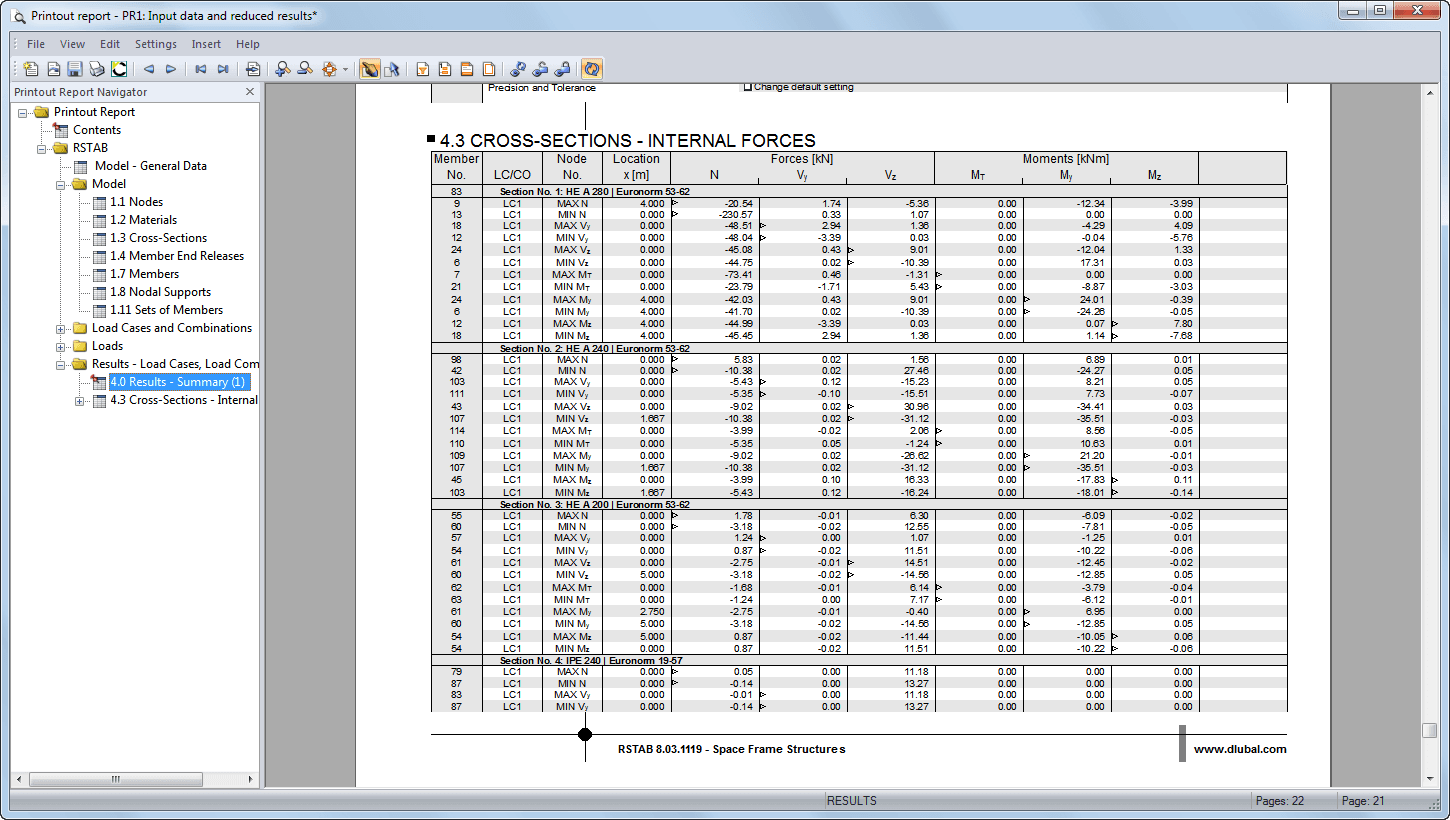Activate the Zoom In magnifier tool
The image size is (1450, 820).
pyautogui.click(x=283, y=69)
